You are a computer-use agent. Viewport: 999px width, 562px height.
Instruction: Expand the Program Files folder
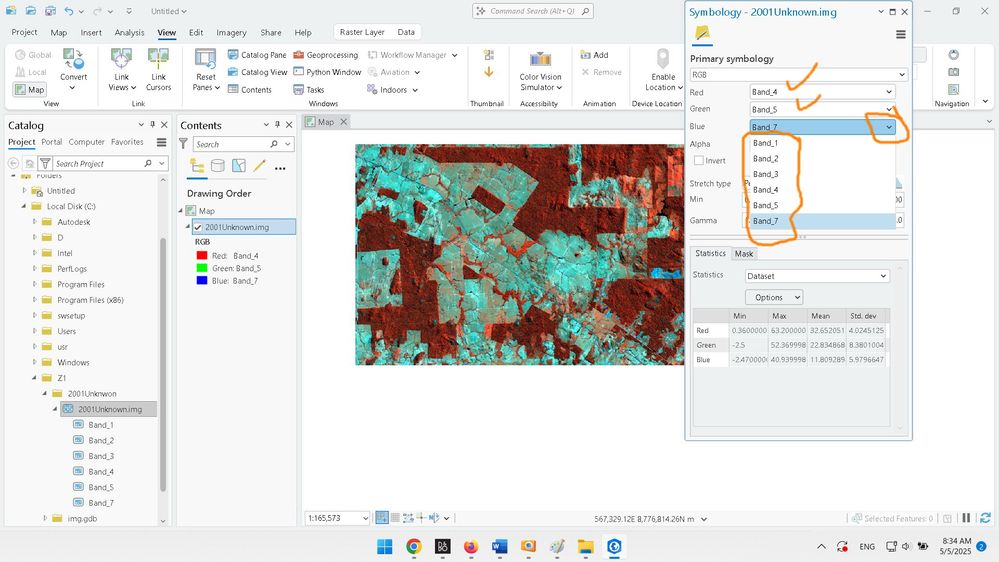click(x=34, y=284)
